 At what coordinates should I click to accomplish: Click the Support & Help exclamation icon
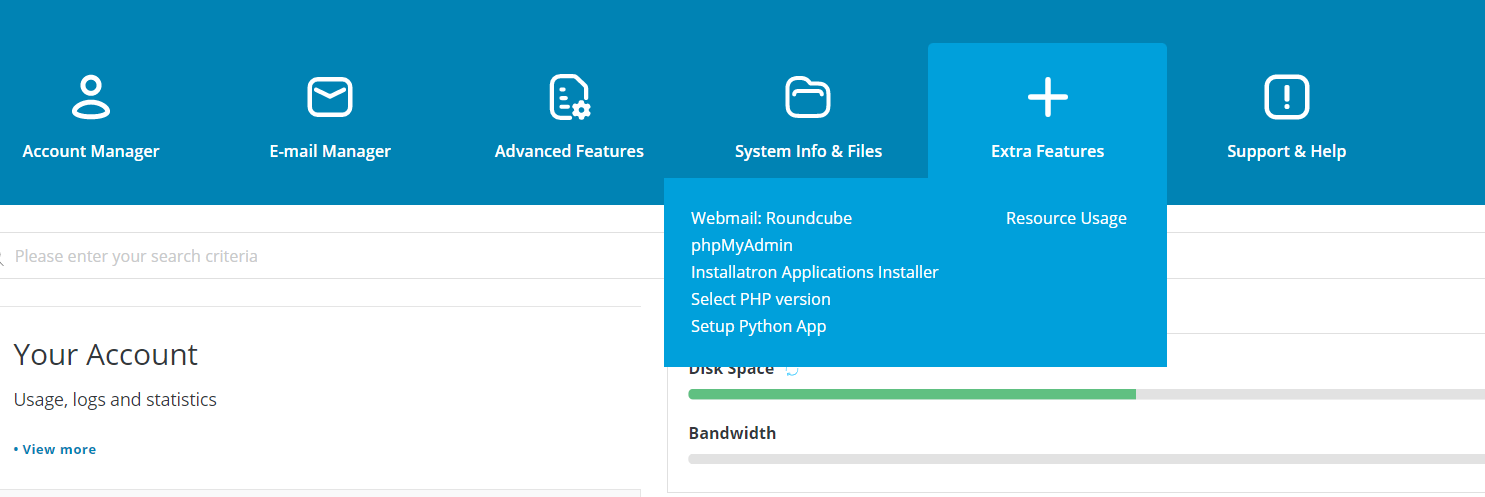(1286, 97)
